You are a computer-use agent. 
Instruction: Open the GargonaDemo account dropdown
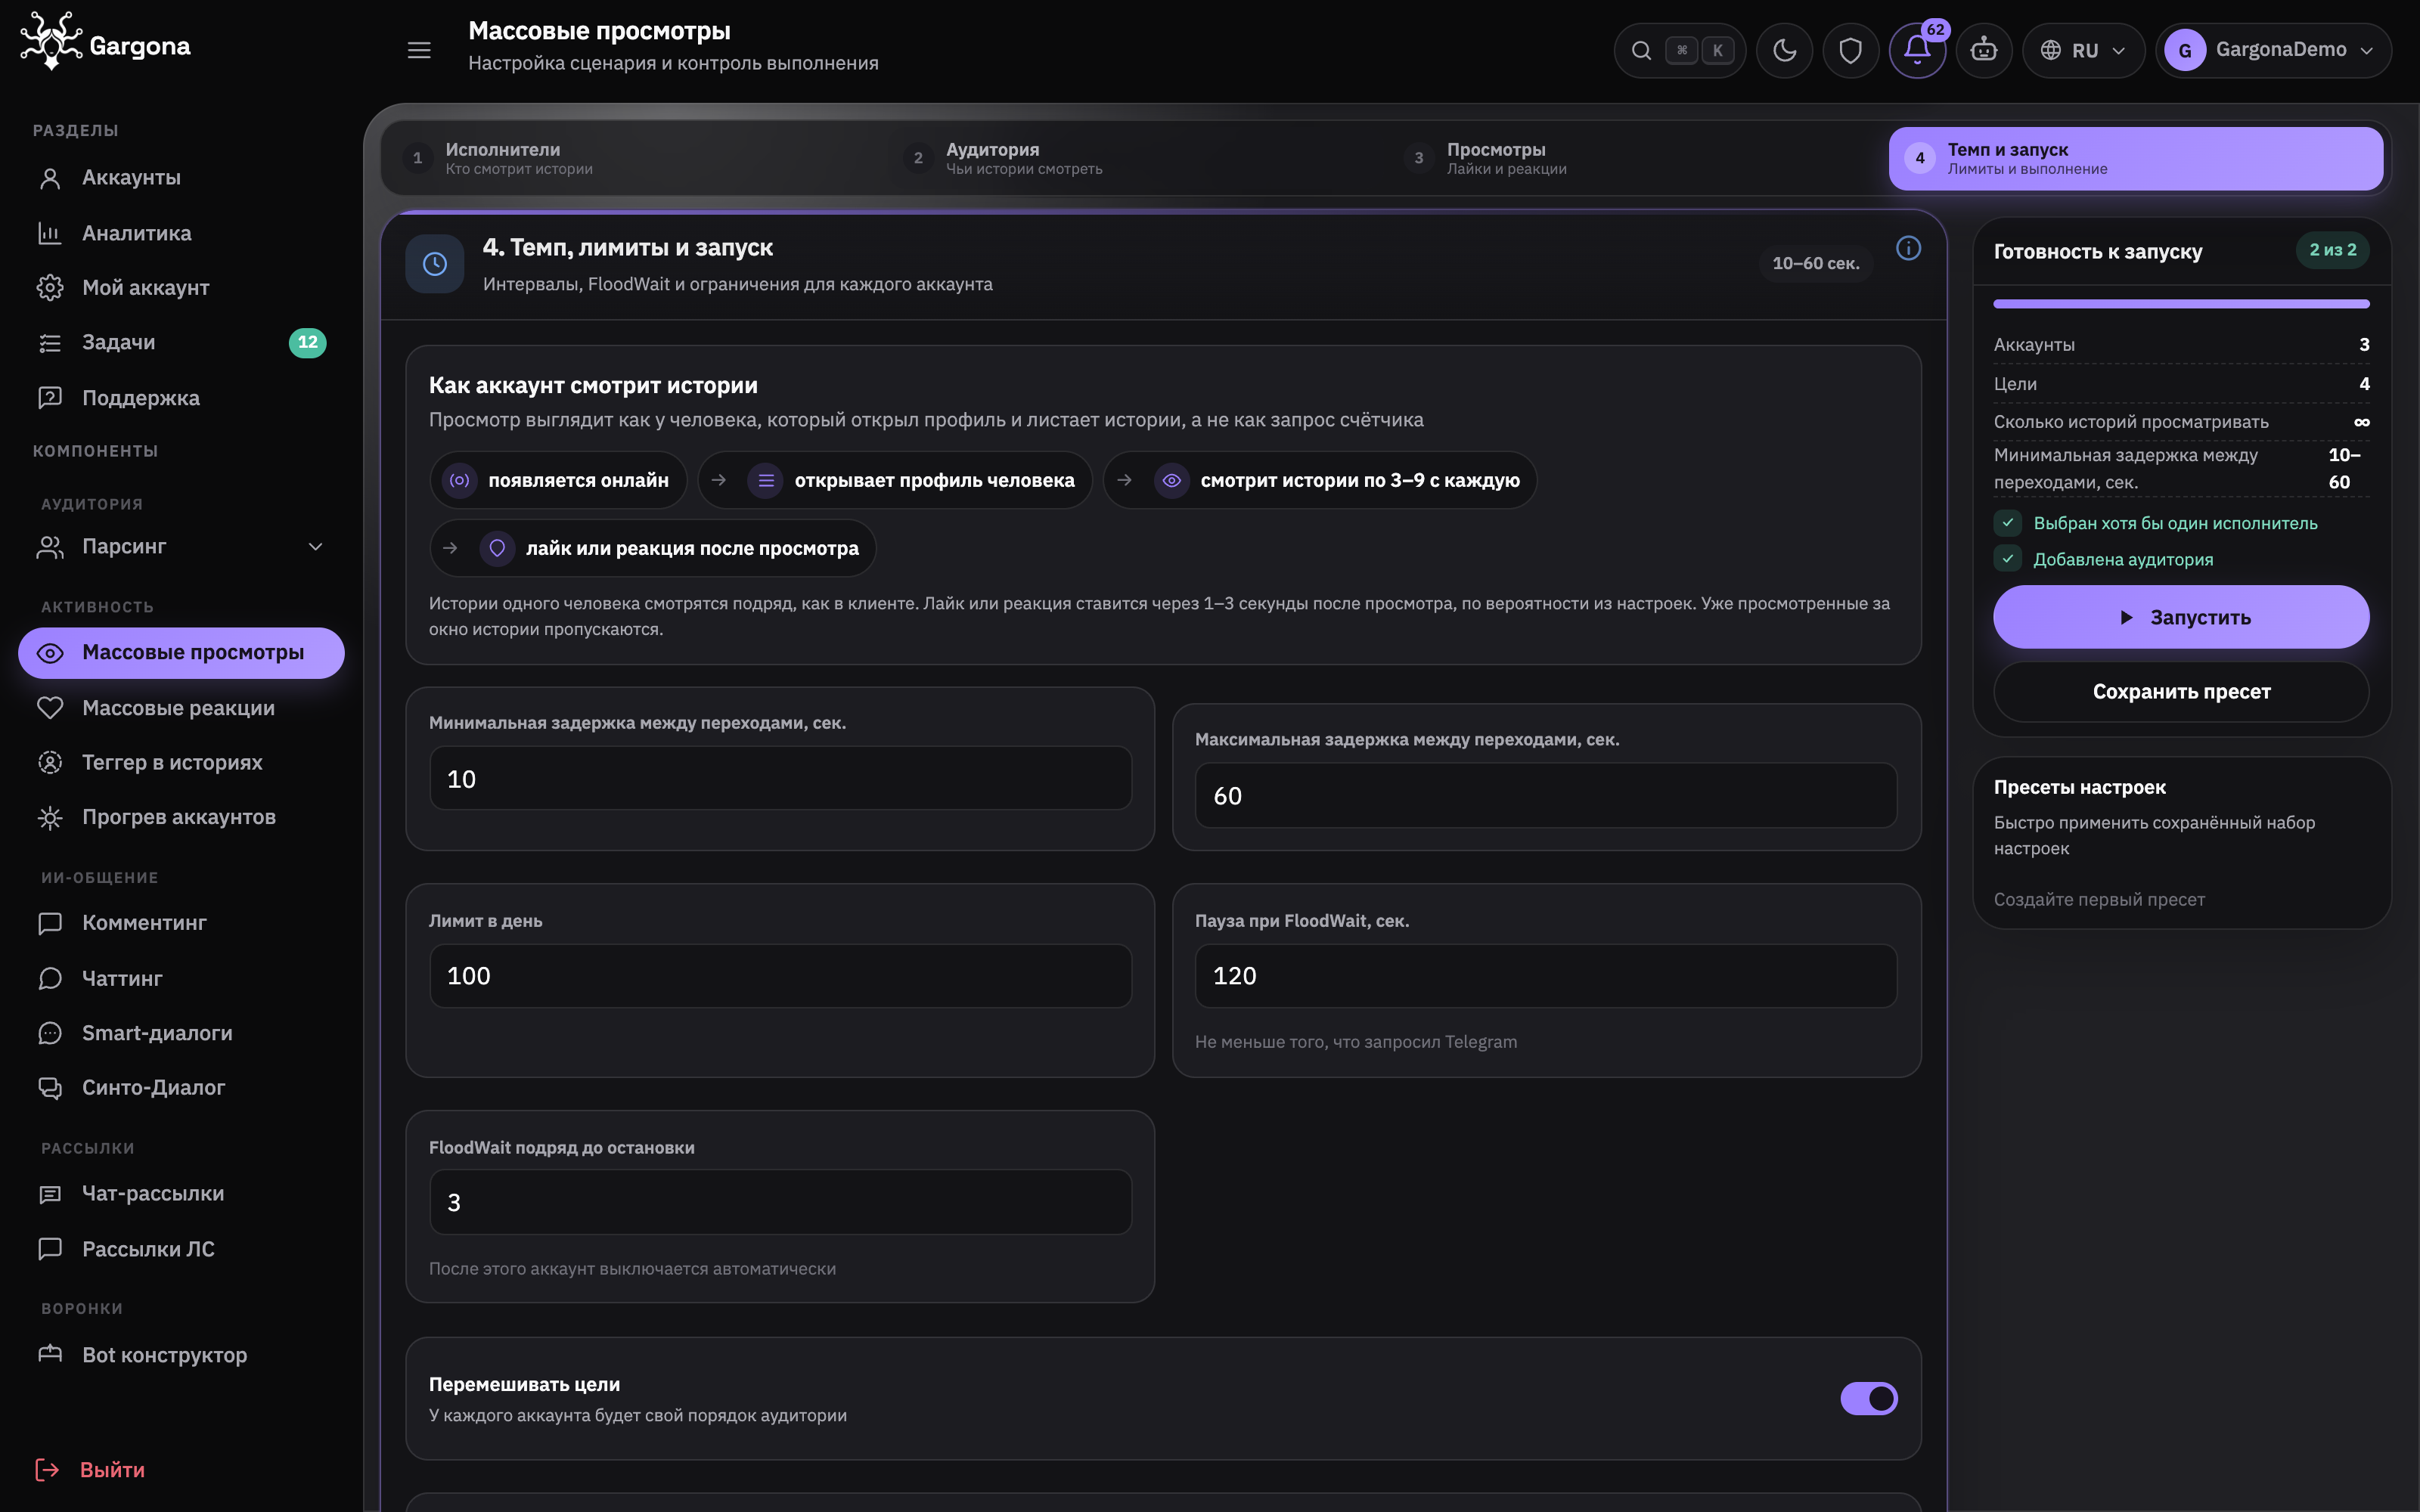pos(2273,50)
